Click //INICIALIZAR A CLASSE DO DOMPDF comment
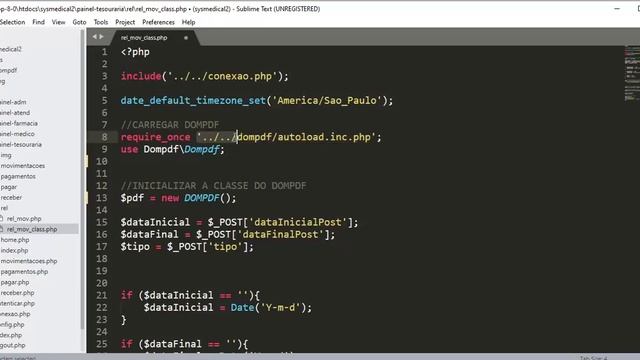Screen dimensions: 640x360 pos(213,186)
